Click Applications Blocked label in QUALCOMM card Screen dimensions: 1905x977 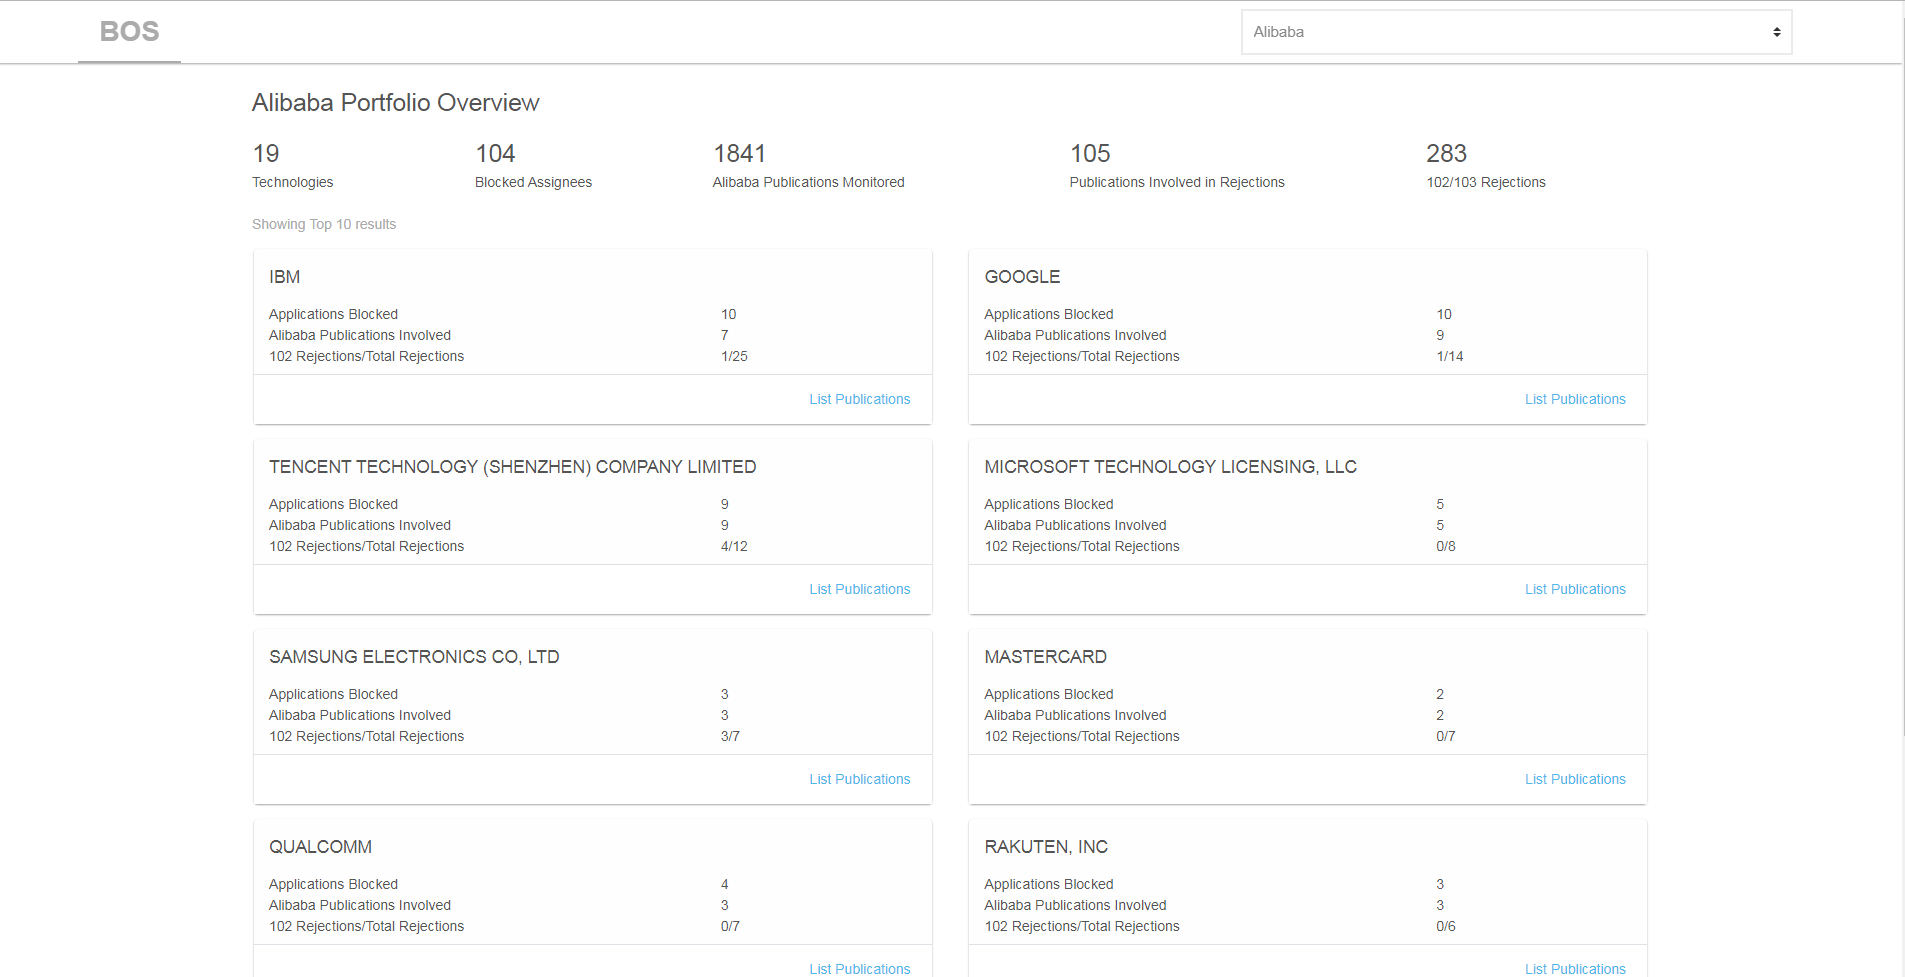click(333, 884)
